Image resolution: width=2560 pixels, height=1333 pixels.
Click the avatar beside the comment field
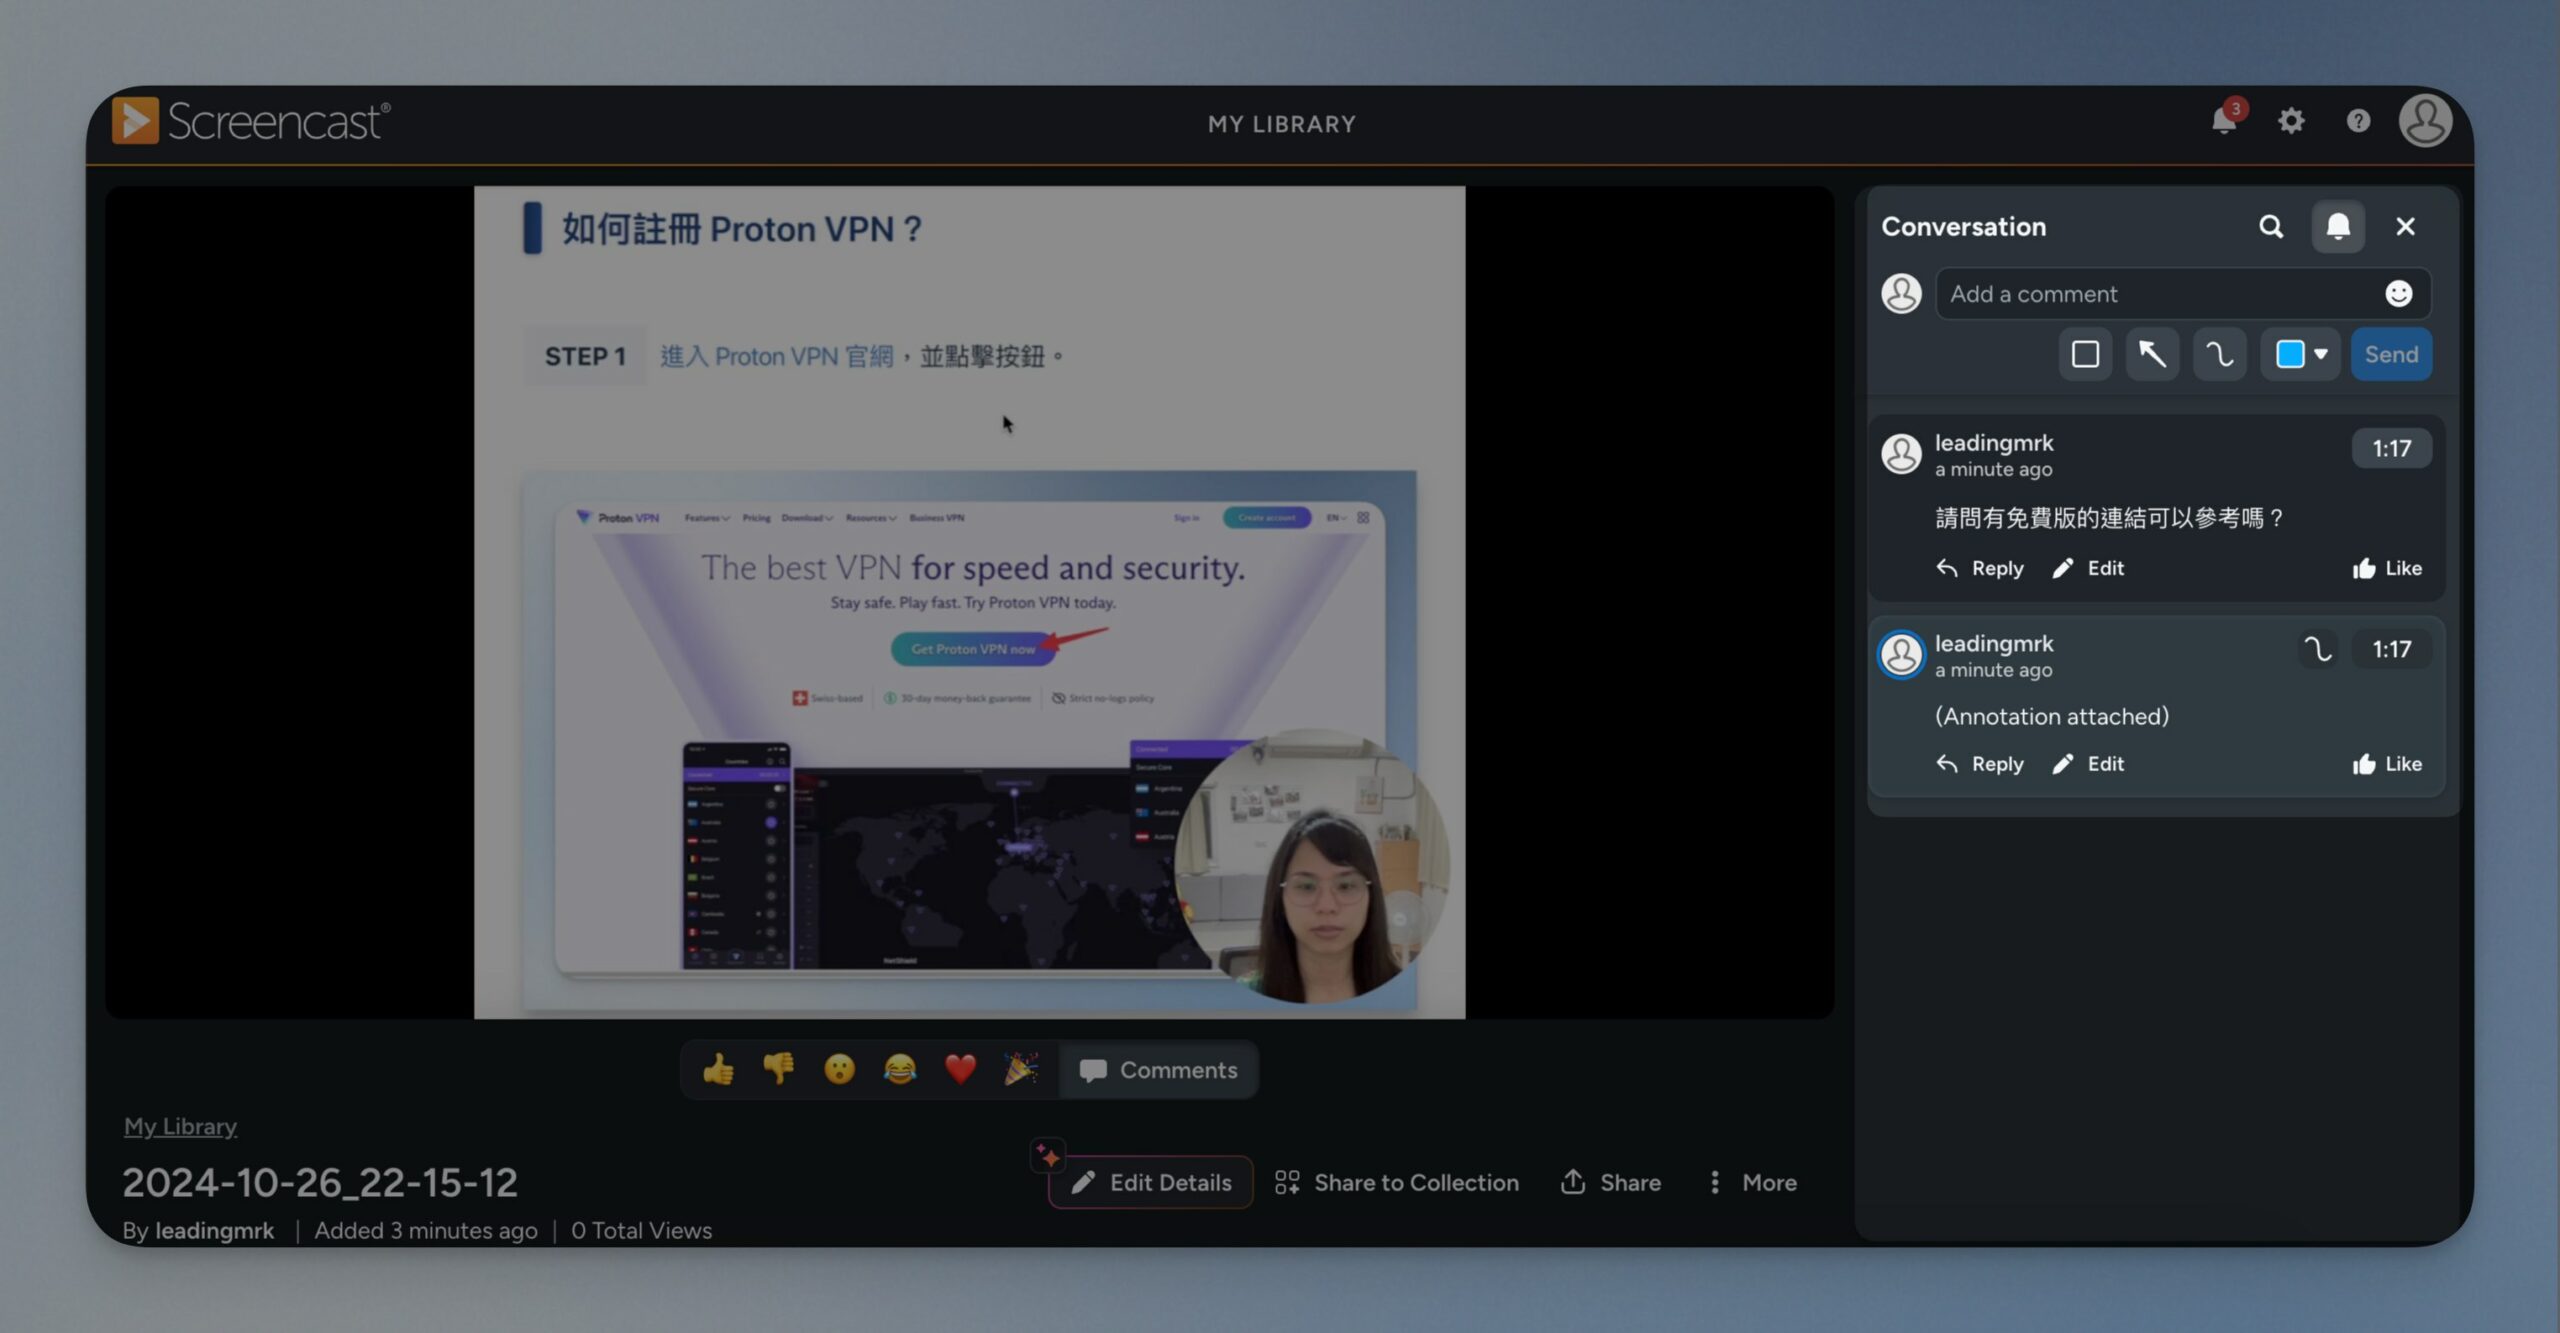[1901, 294]
